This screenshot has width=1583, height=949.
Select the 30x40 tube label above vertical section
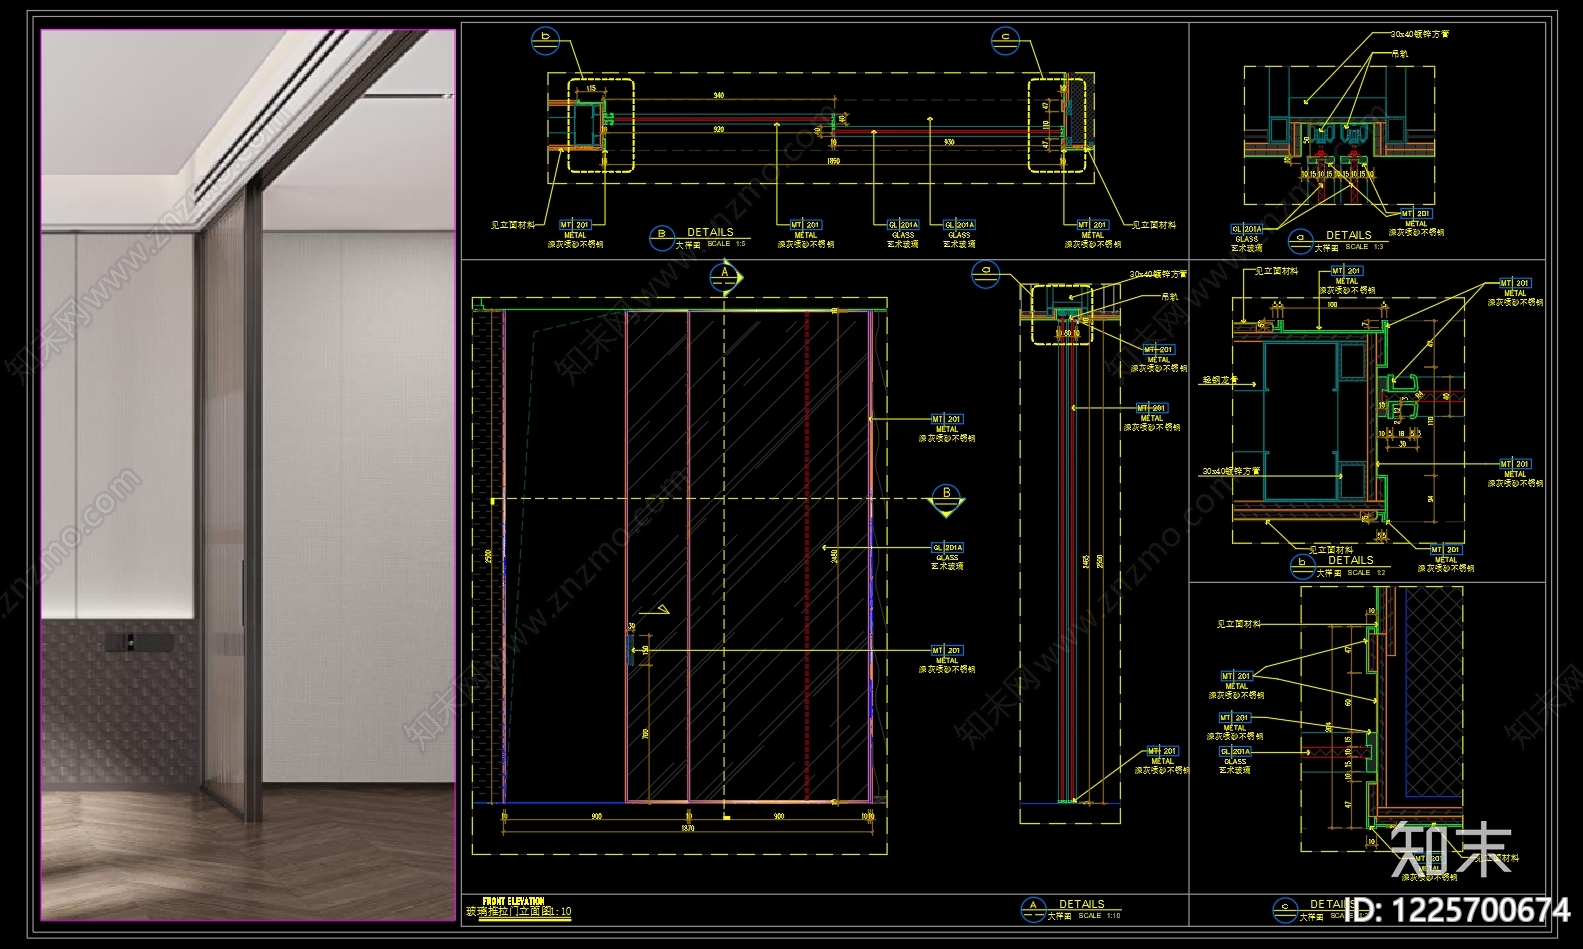tap(1158, 274)
